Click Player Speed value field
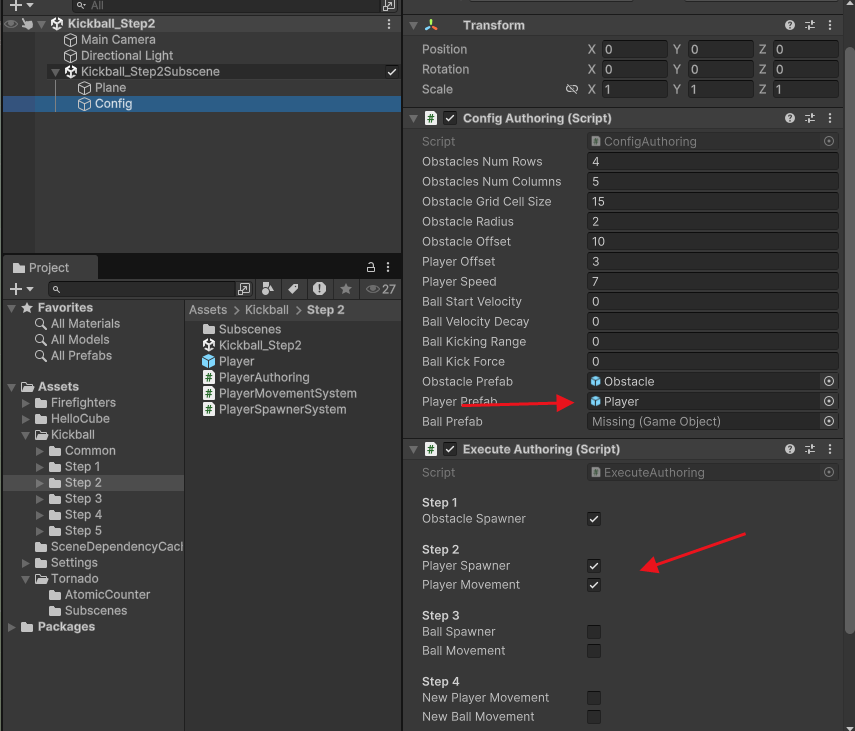This screenshot has width=855, height=731. tap(713, 282)
